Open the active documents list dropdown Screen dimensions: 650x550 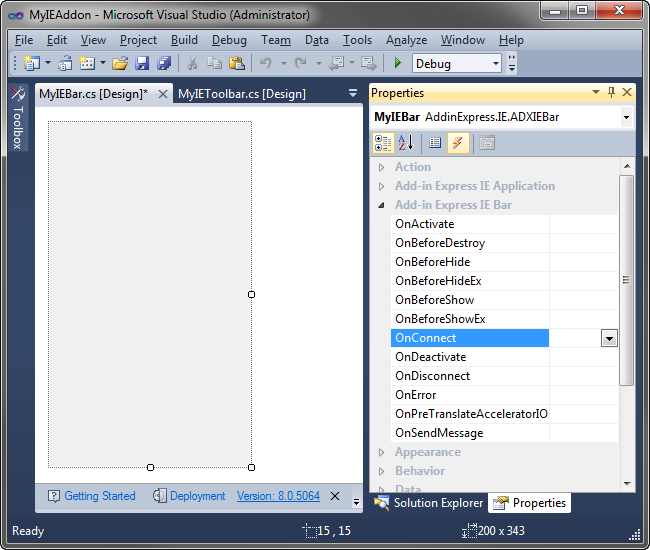[x=353, y=93]
